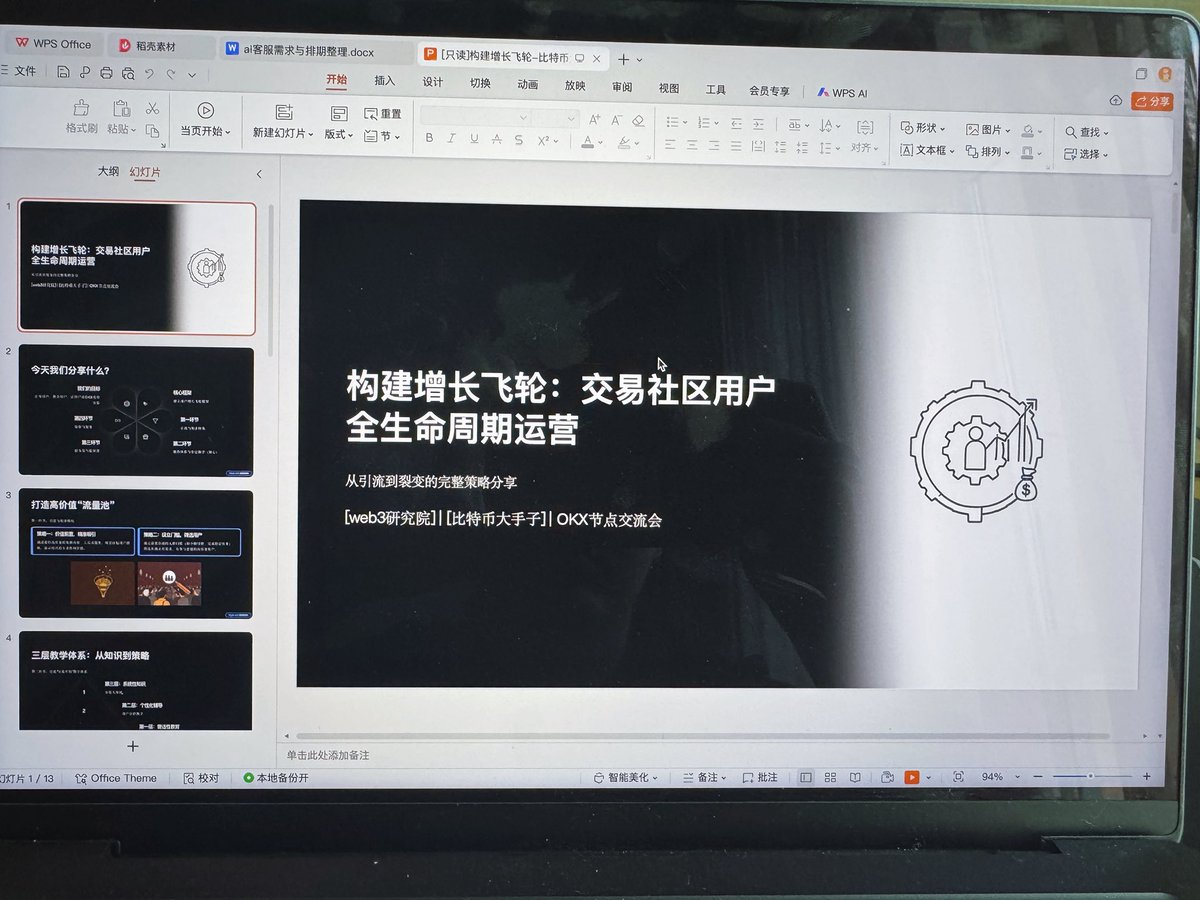Select slide 3 thumbnail in the panel

tap(137, 550)
